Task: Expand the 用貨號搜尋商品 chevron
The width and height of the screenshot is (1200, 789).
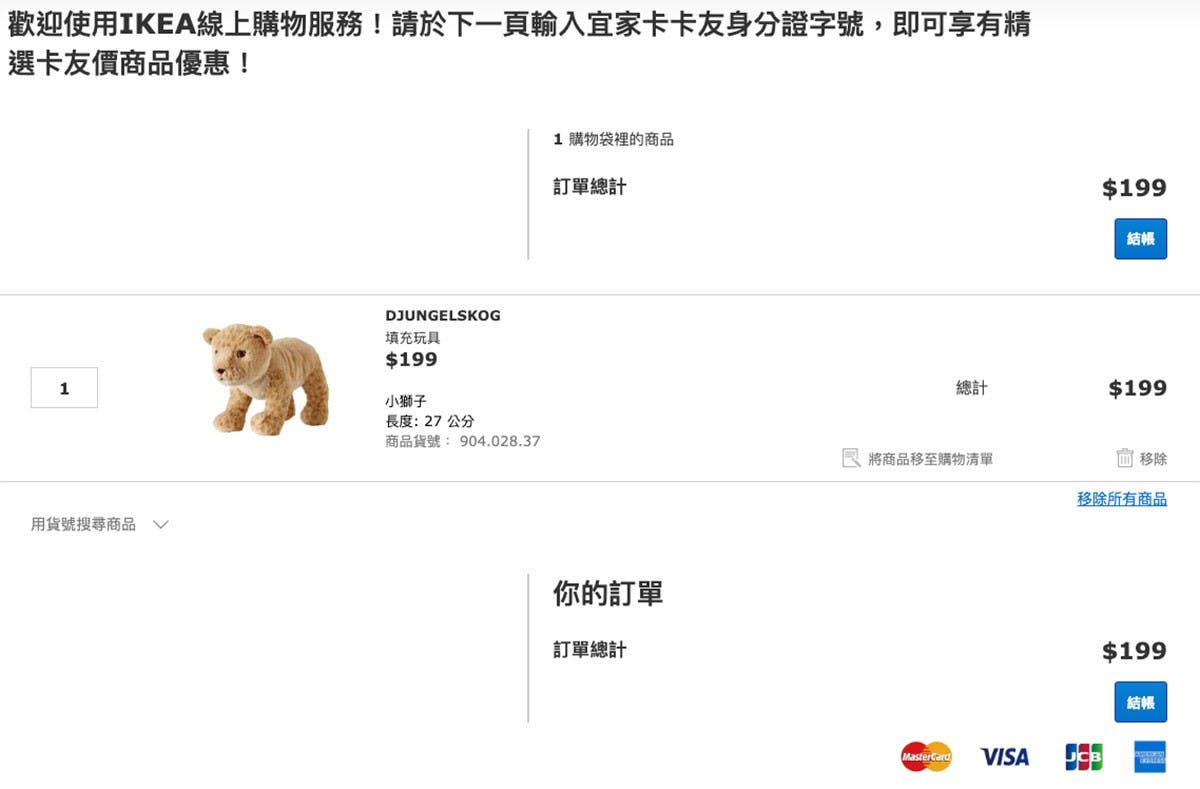Action: (161, 524)
